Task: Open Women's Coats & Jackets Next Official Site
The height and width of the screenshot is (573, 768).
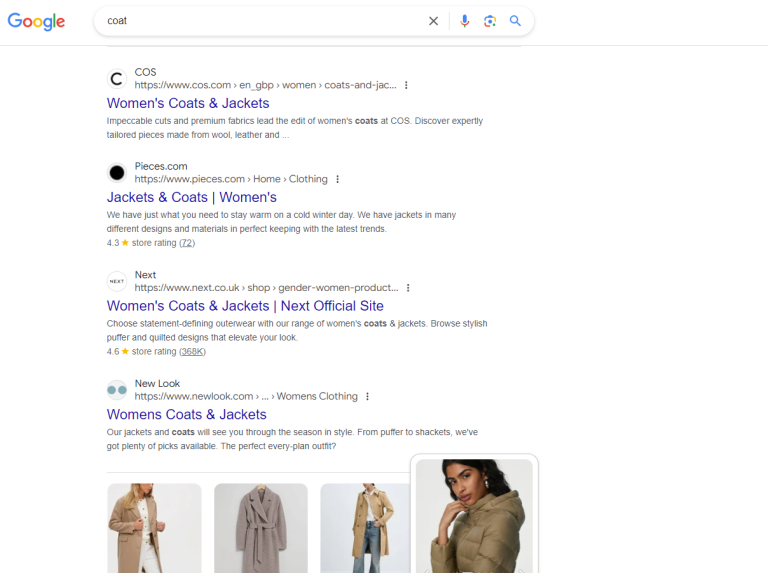Action: click(x=245, y=306)
